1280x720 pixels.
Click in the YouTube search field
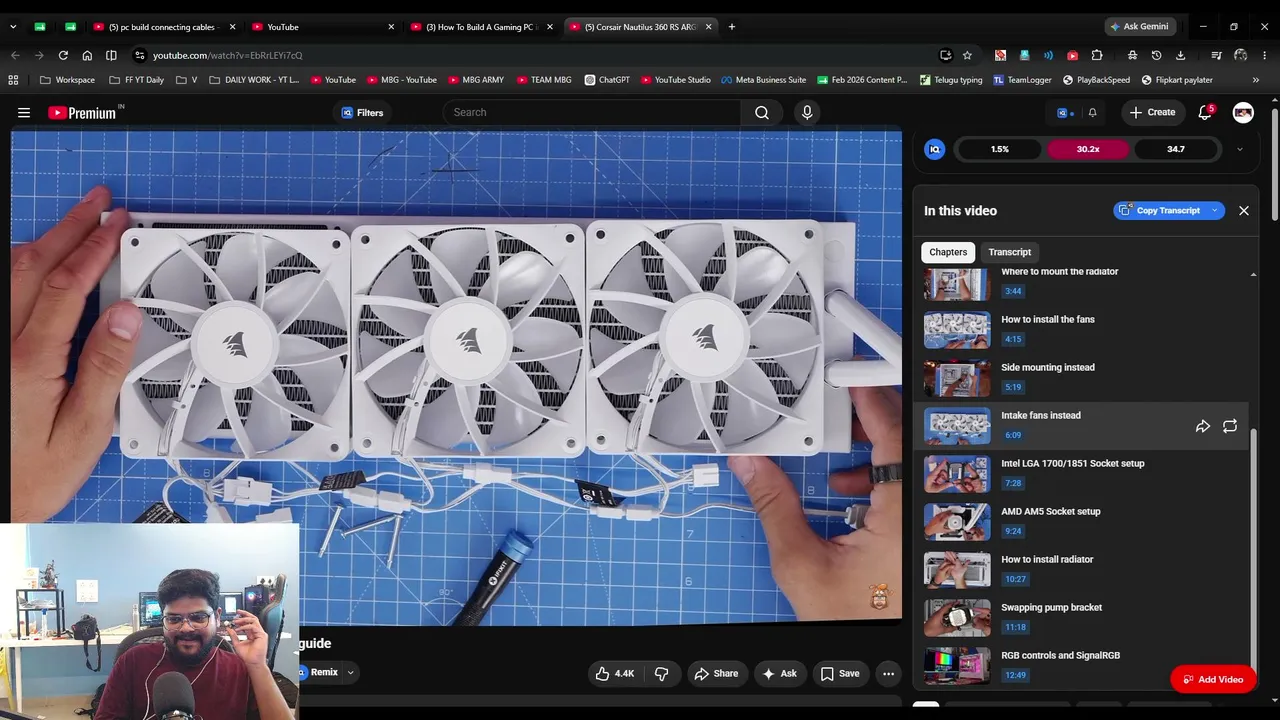pos(591,113)
